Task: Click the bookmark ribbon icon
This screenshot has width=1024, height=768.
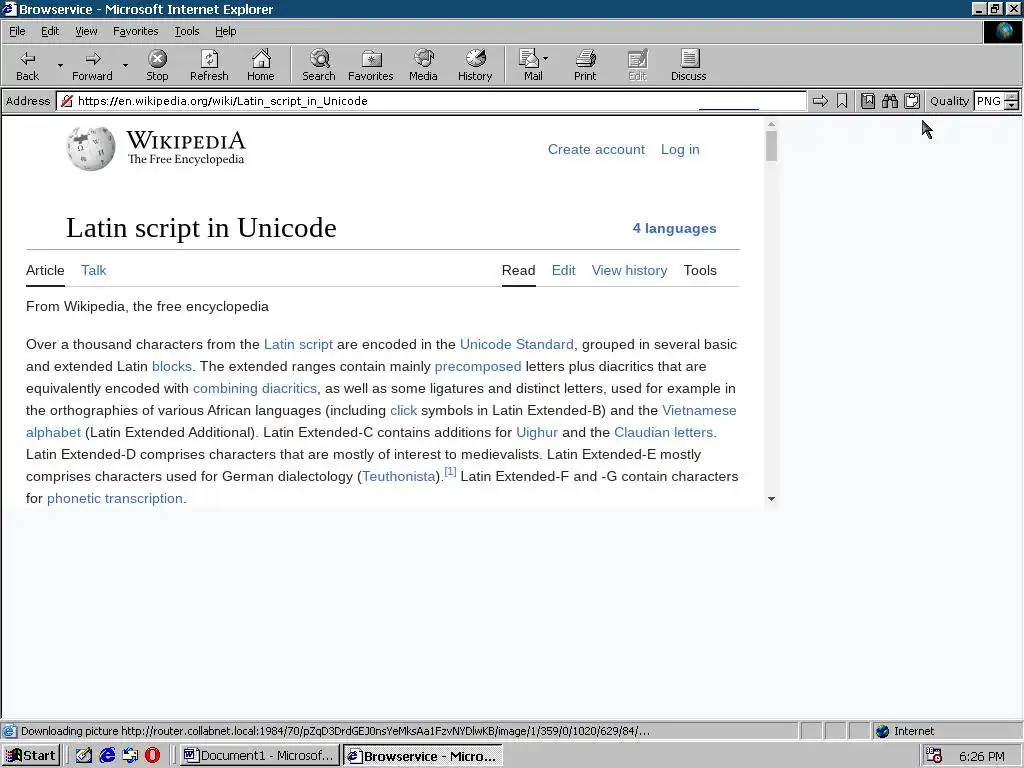Action: (x=842, y=101)
